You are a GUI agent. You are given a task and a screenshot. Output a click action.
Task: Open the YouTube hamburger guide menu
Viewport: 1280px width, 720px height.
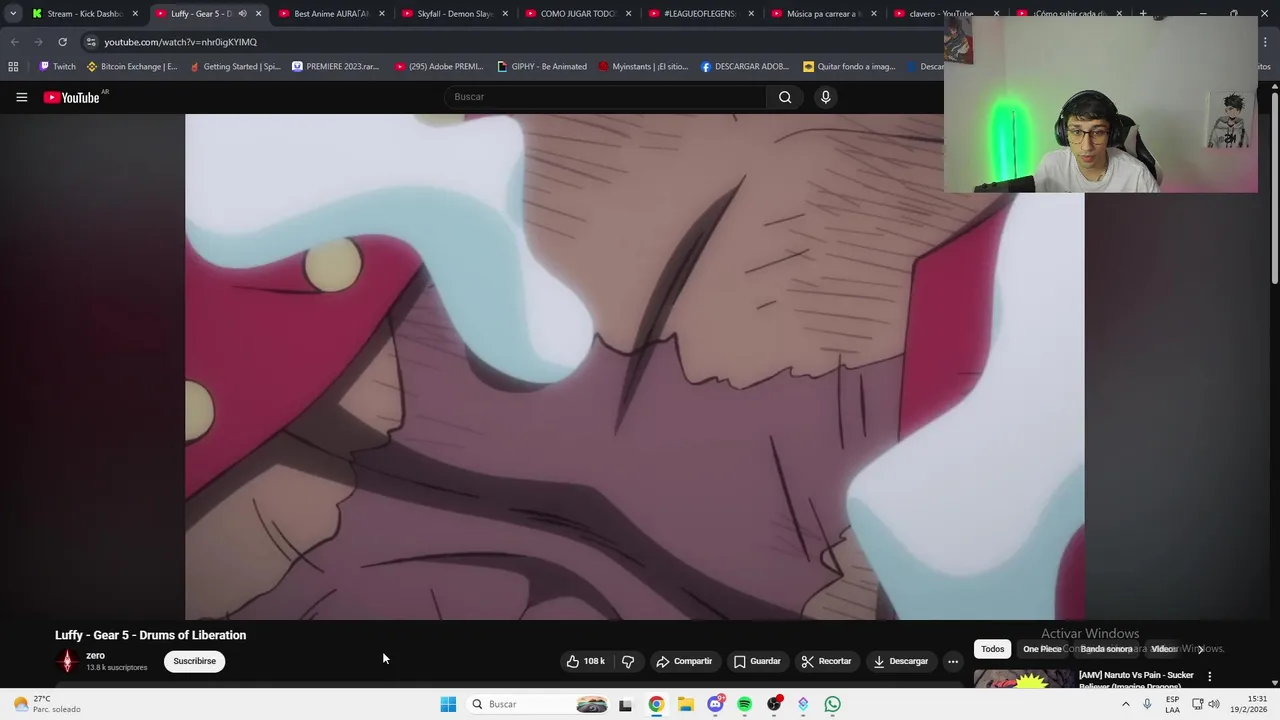tap(21, 97)
